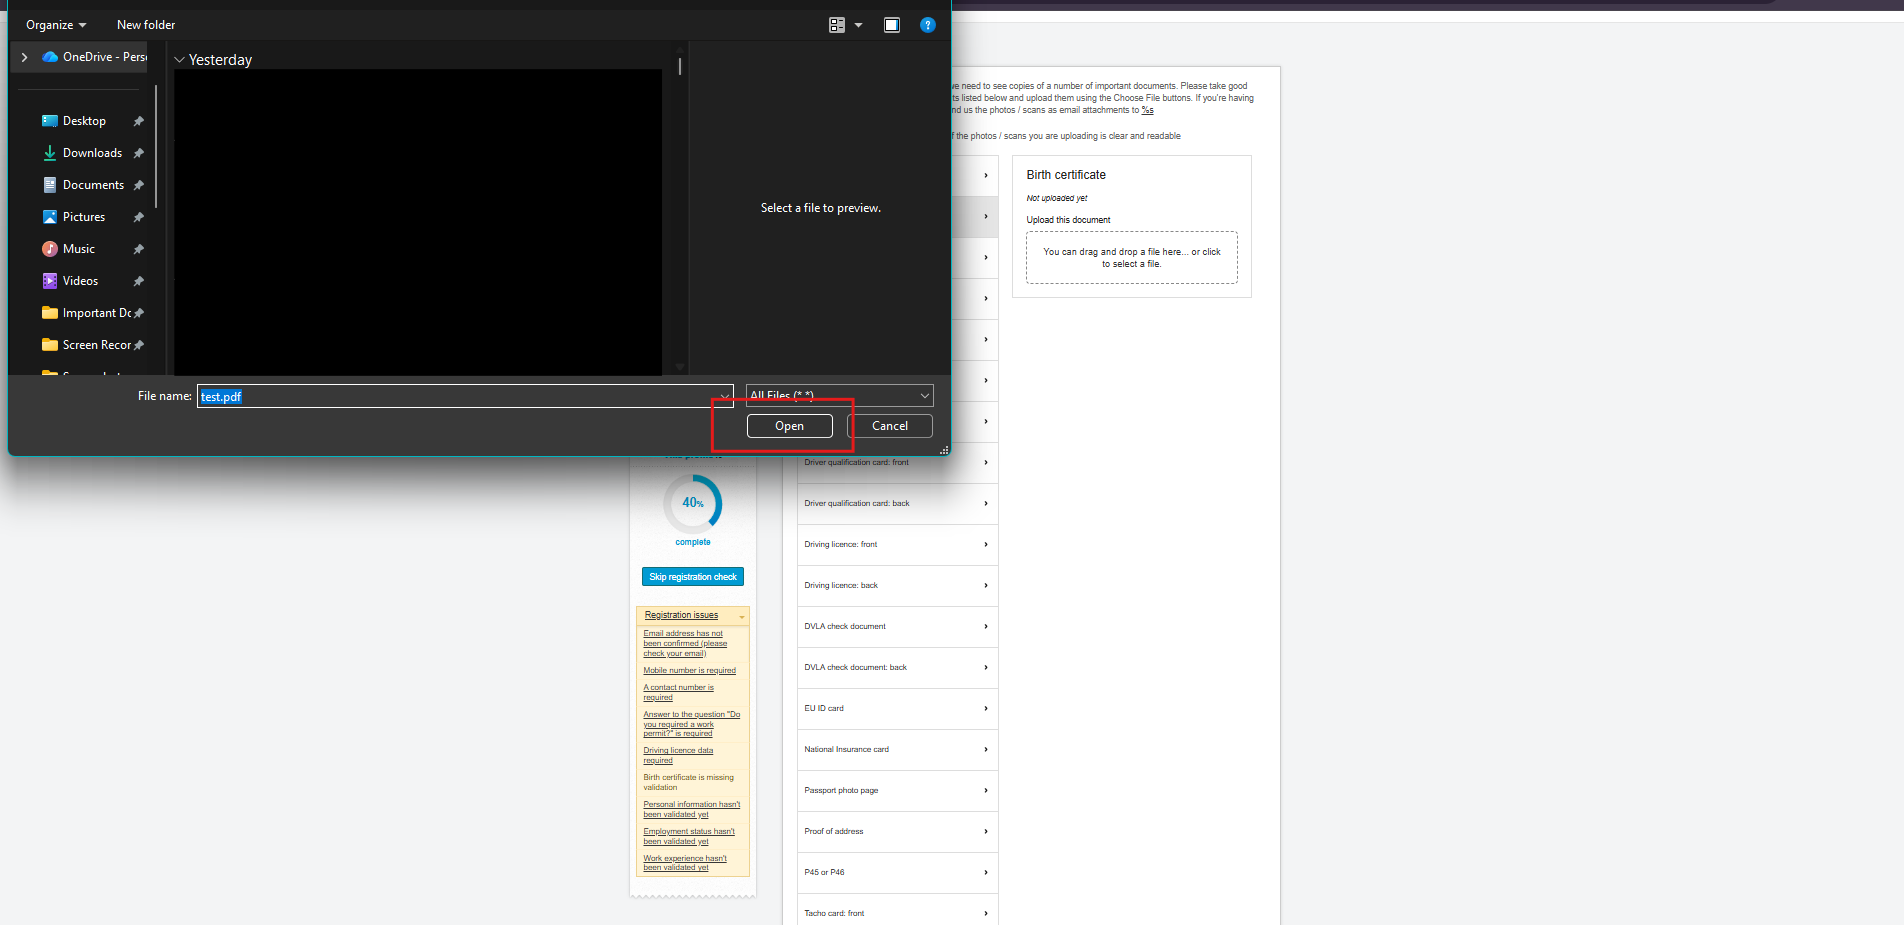Unpin Desktop from the sidebar

(139, 121)
